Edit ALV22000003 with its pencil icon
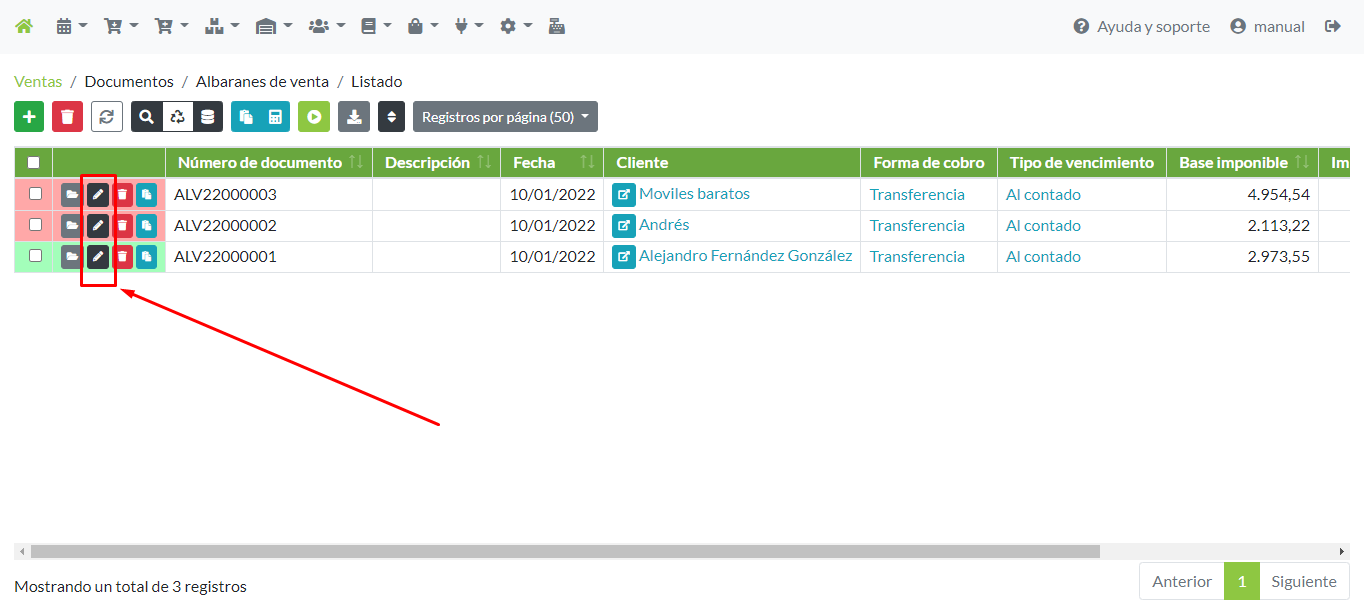The width and height of the screenshot is (1364, 609). [x=97, y=195]
